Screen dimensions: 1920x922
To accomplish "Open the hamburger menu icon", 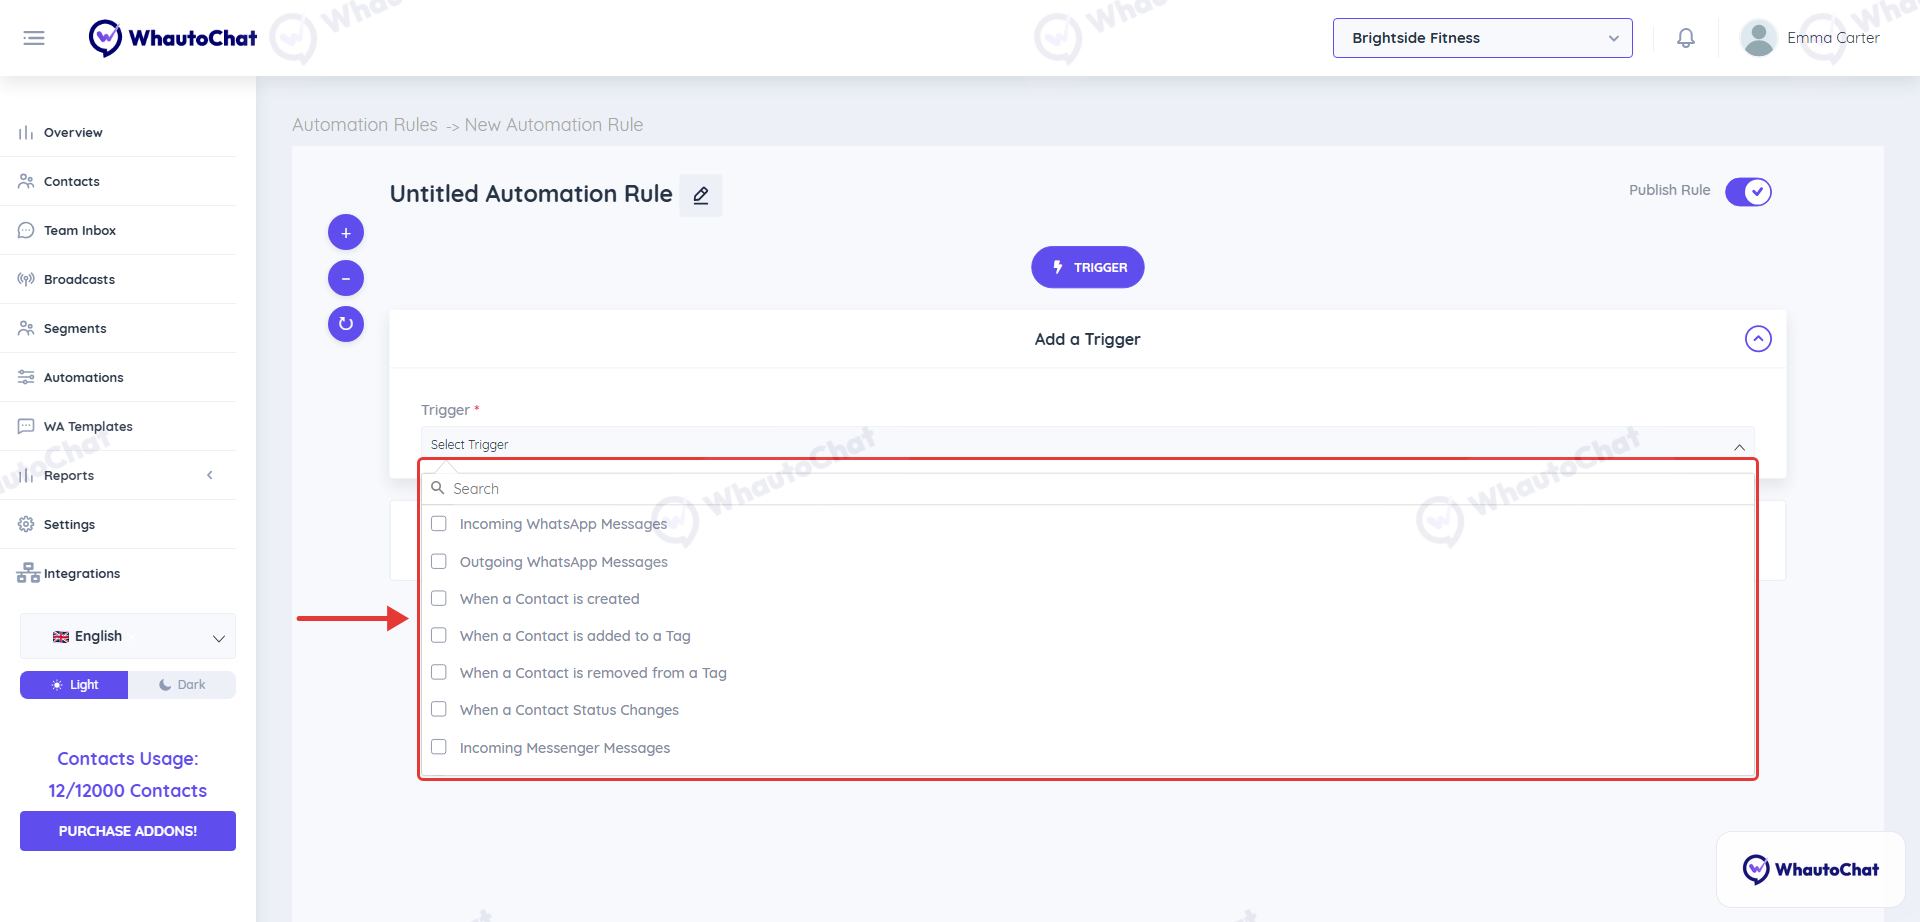I will point(34,38).
